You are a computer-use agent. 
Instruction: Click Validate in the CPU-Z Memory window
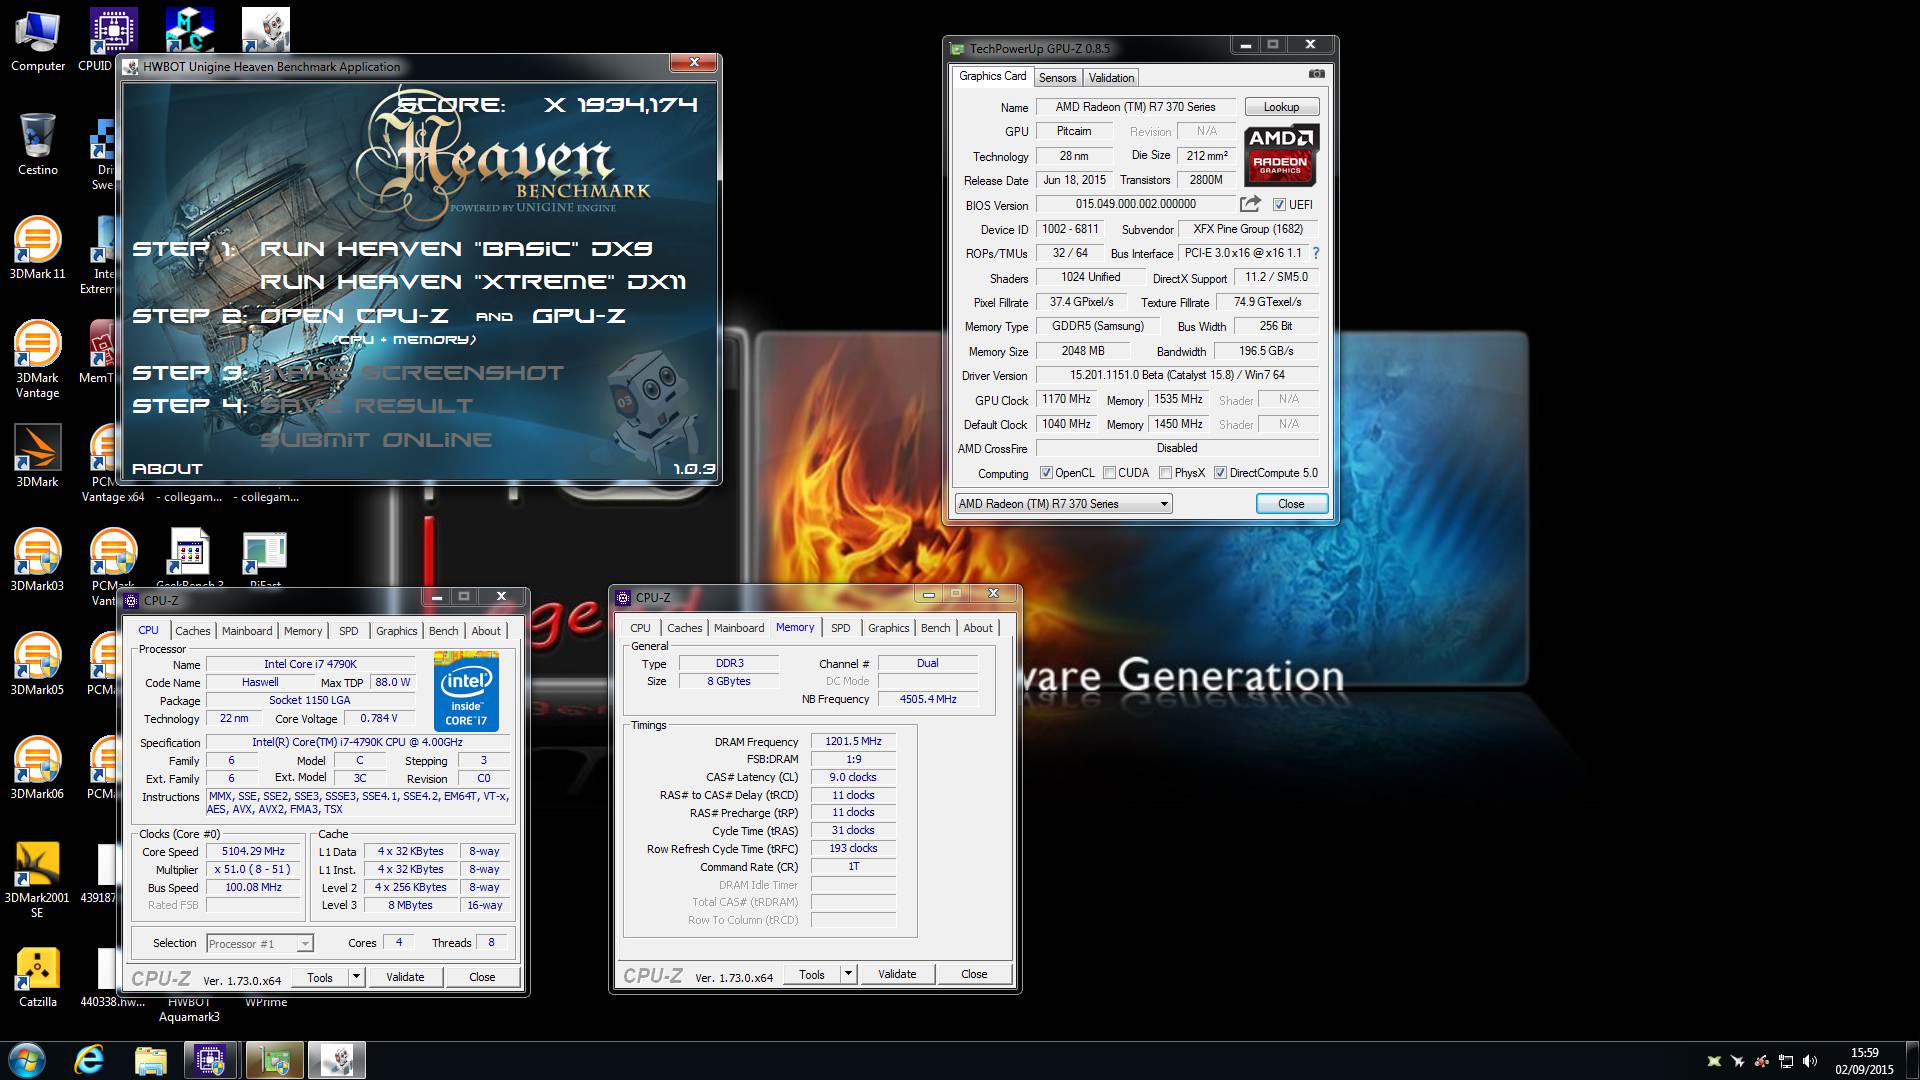(897, 974)
